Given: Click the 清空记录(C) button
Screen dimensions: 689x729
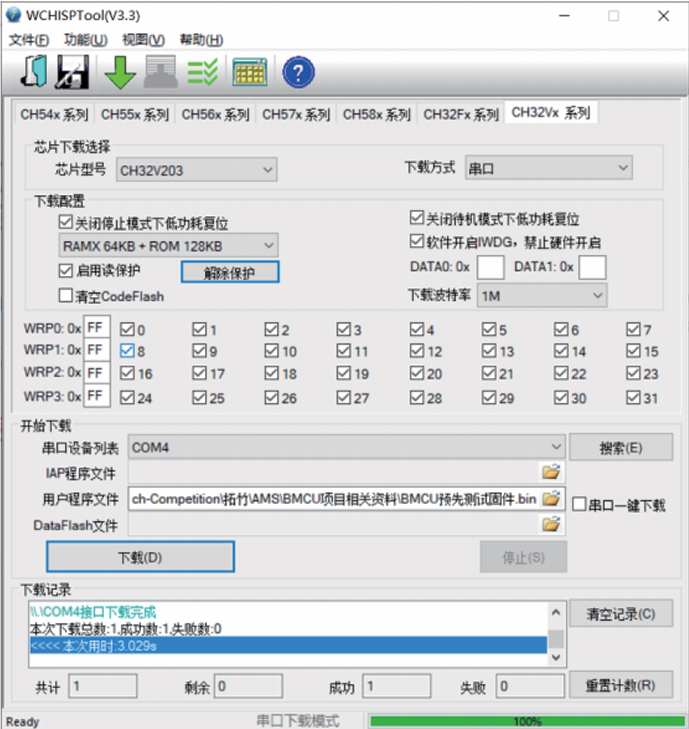Looking at the screenshot, I should click(x=621, y=614).
